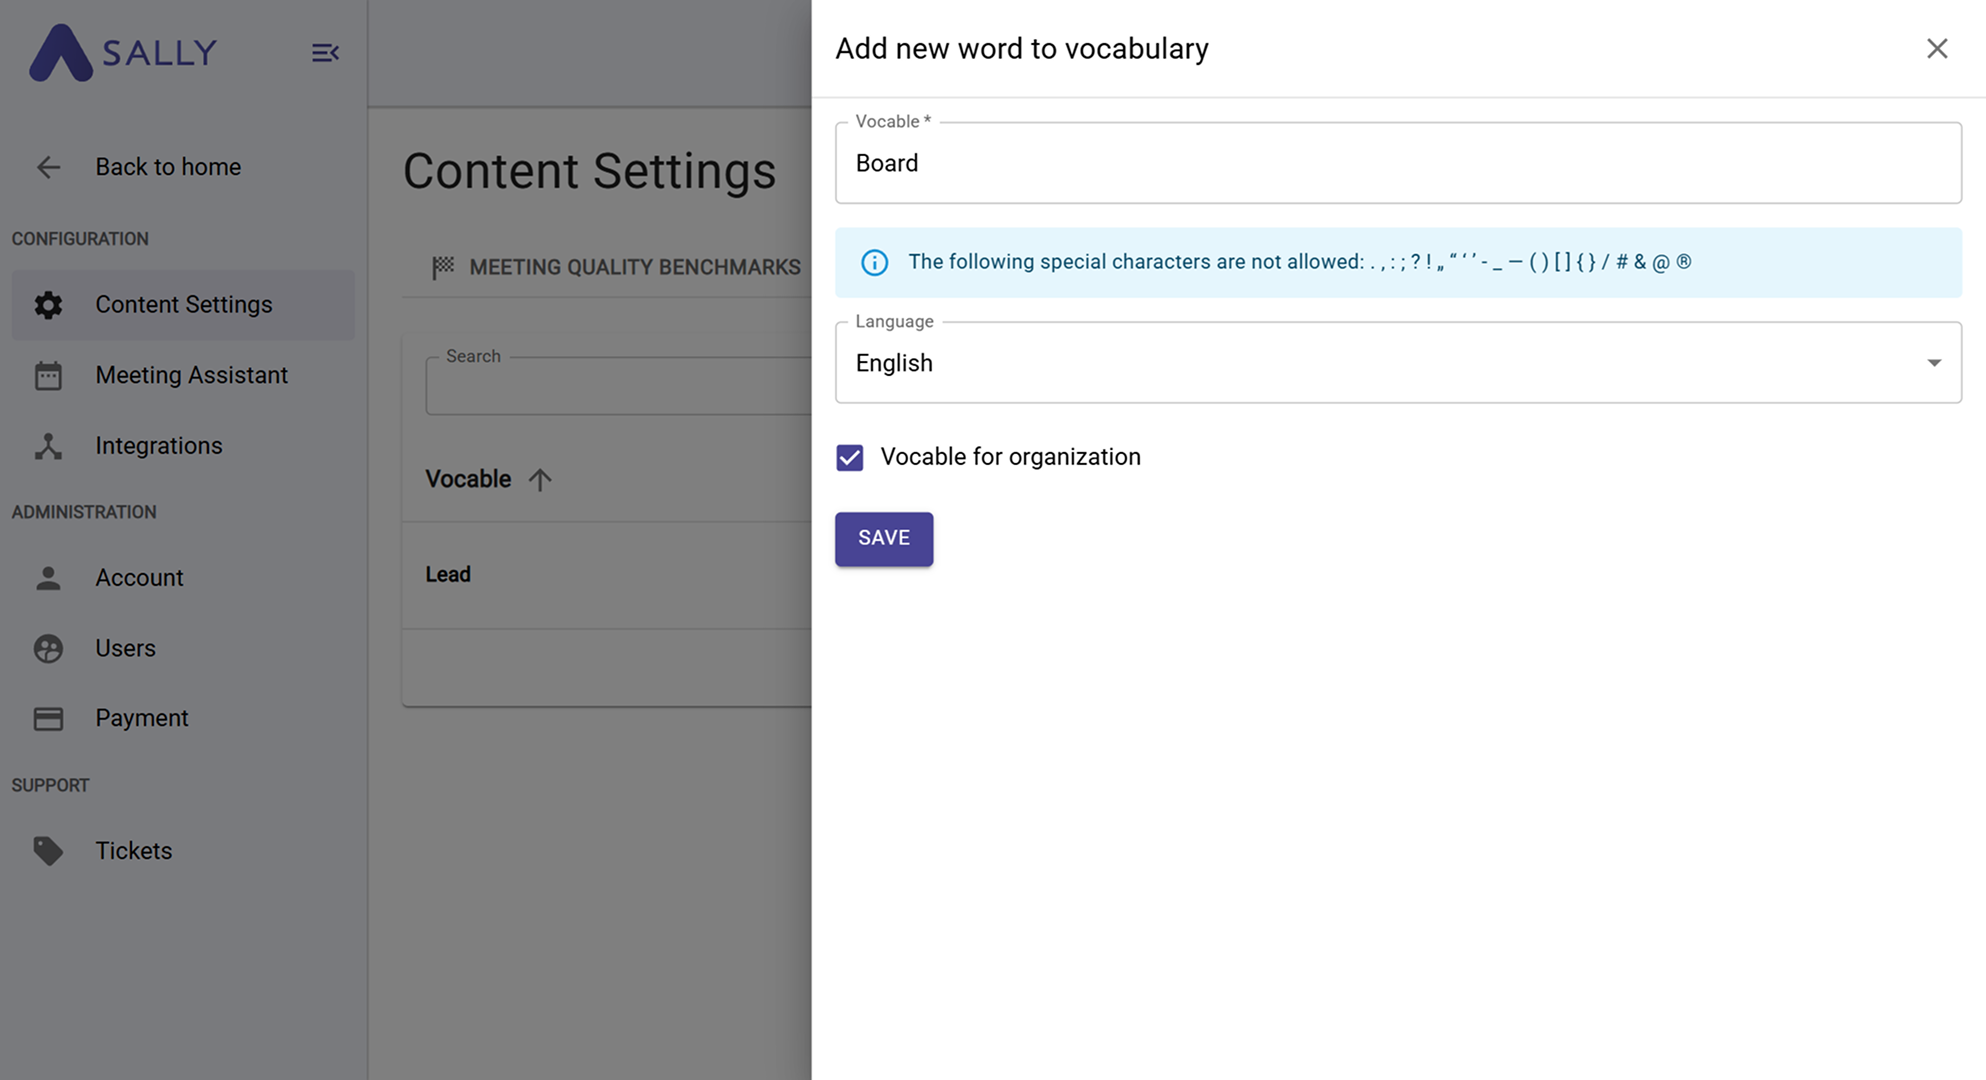1986x1080 pixels.
Task: Click the Payment card icon
Action: [x=48, y=719]
